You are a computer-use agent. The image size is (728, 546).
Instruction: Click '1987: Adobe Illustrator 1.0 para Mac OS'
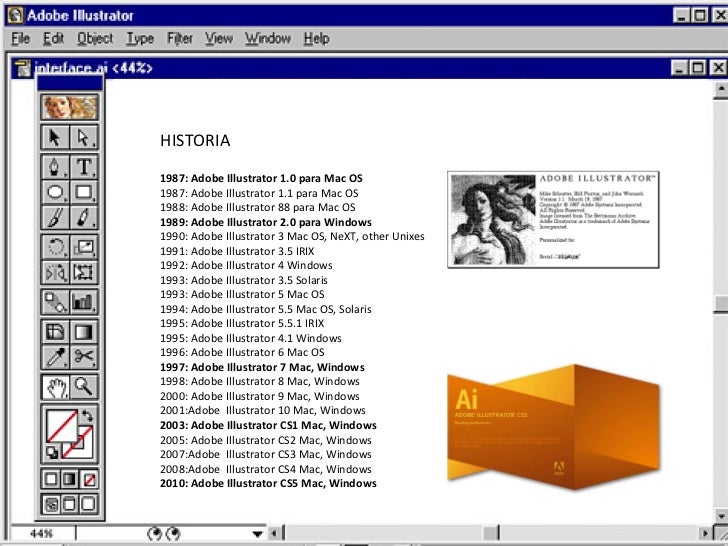point(261,178)
